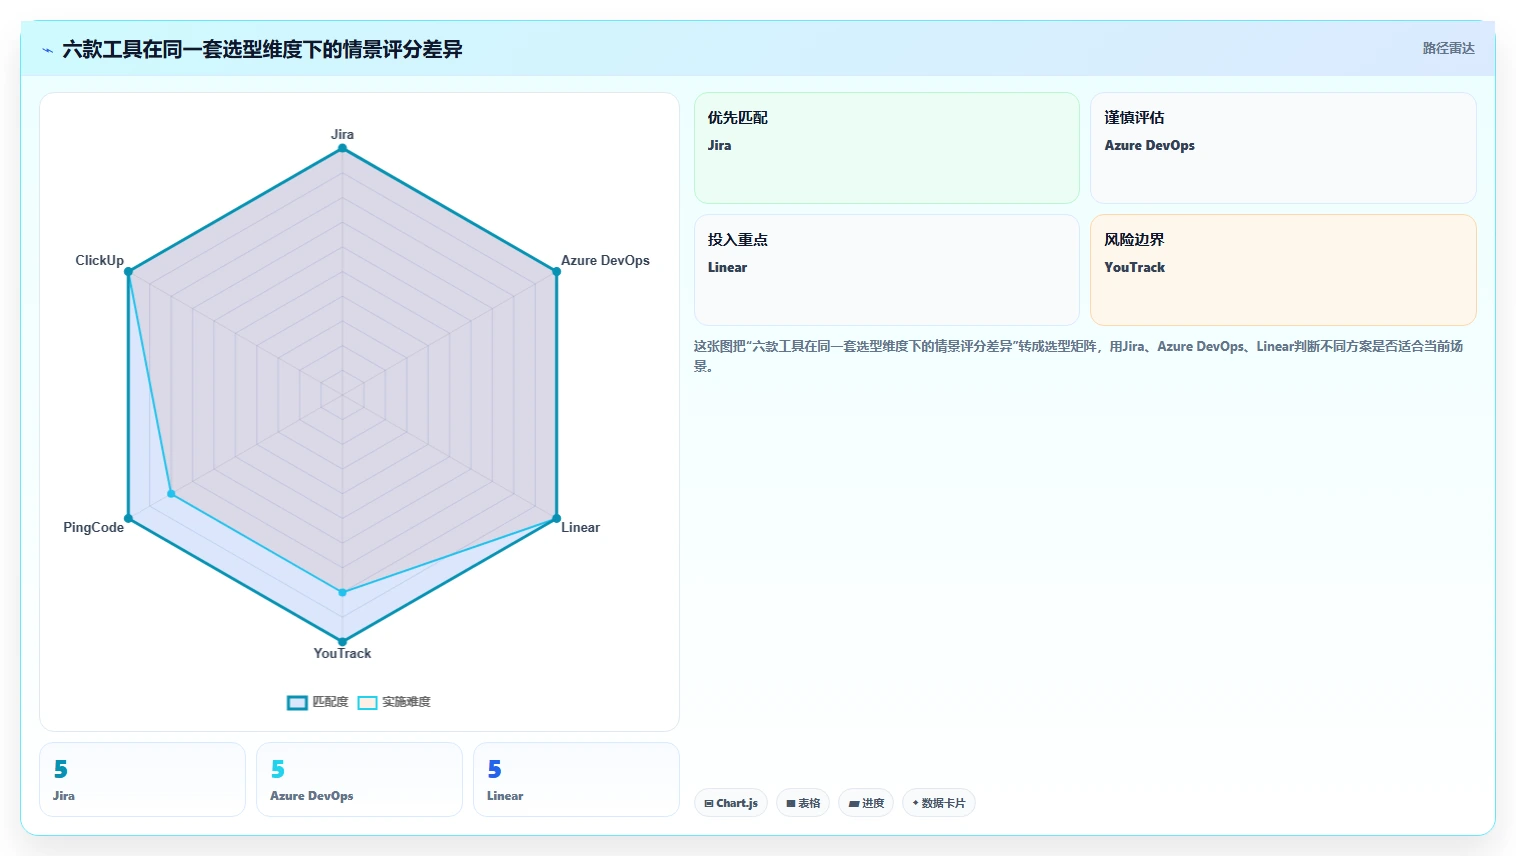Click the outer PingCode 匹配度 data point
This screenshot has height=856, width=1516.
128,519
